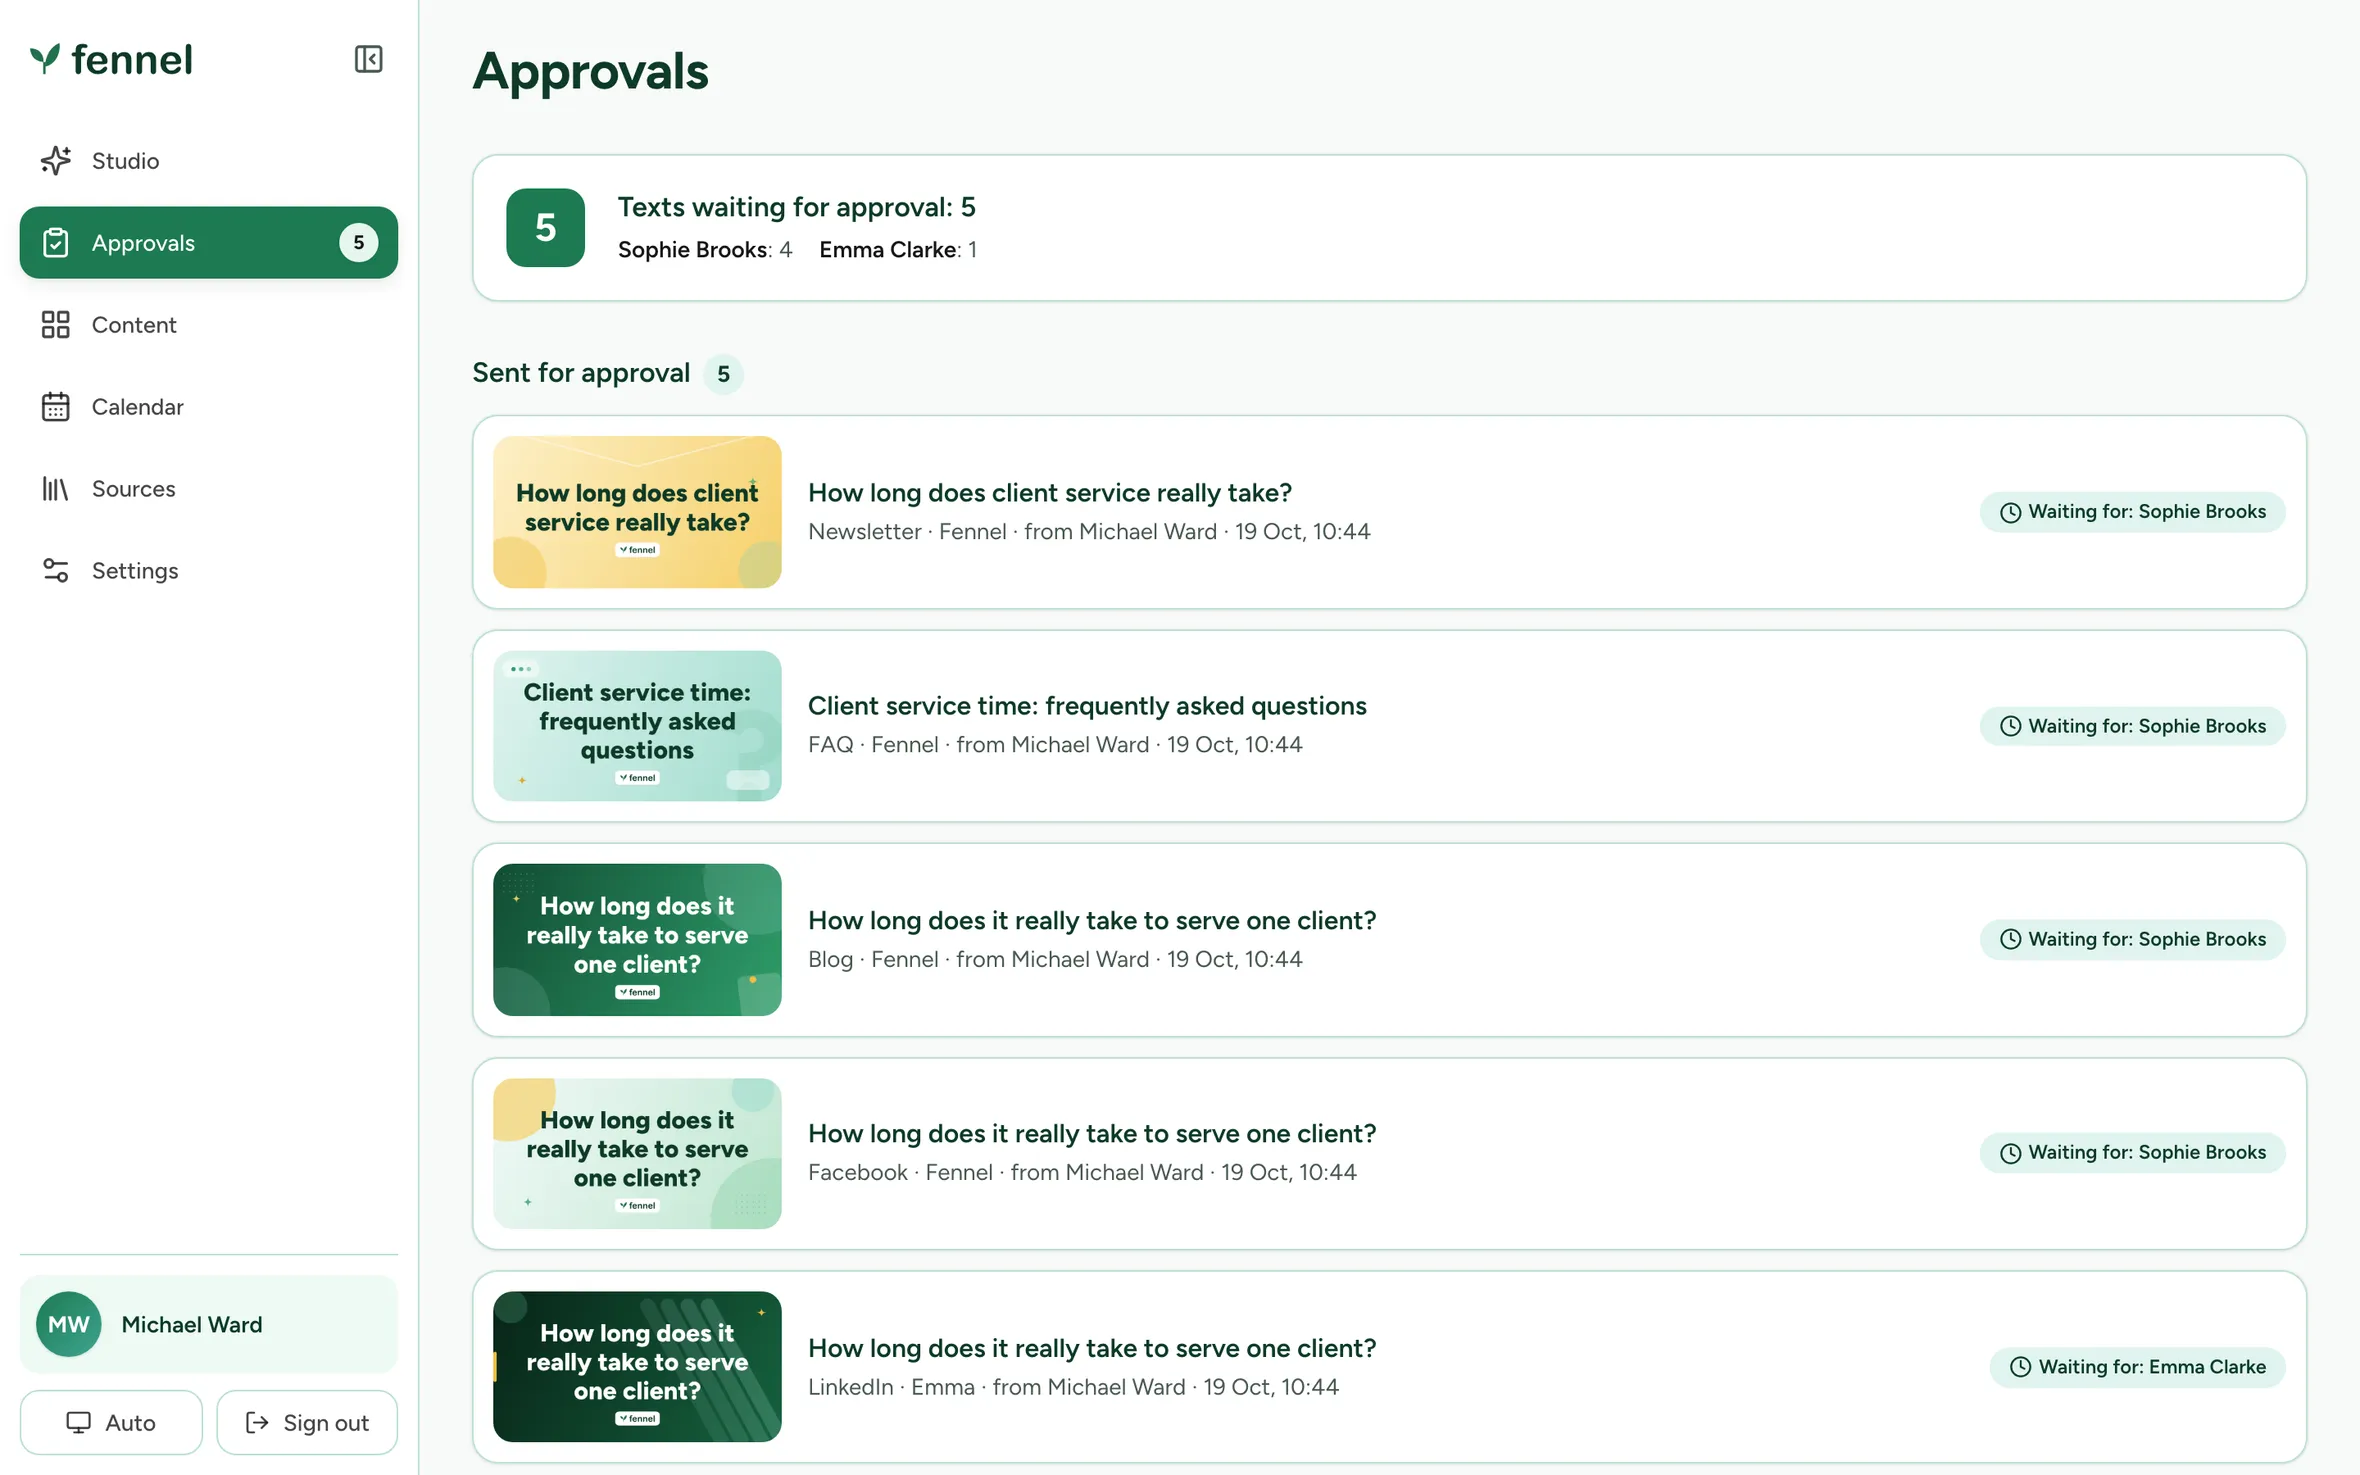Open title 'How long does client service really take?'
The image size is (2360, 1475).
pyautogui.click(x=1050, y=493)
